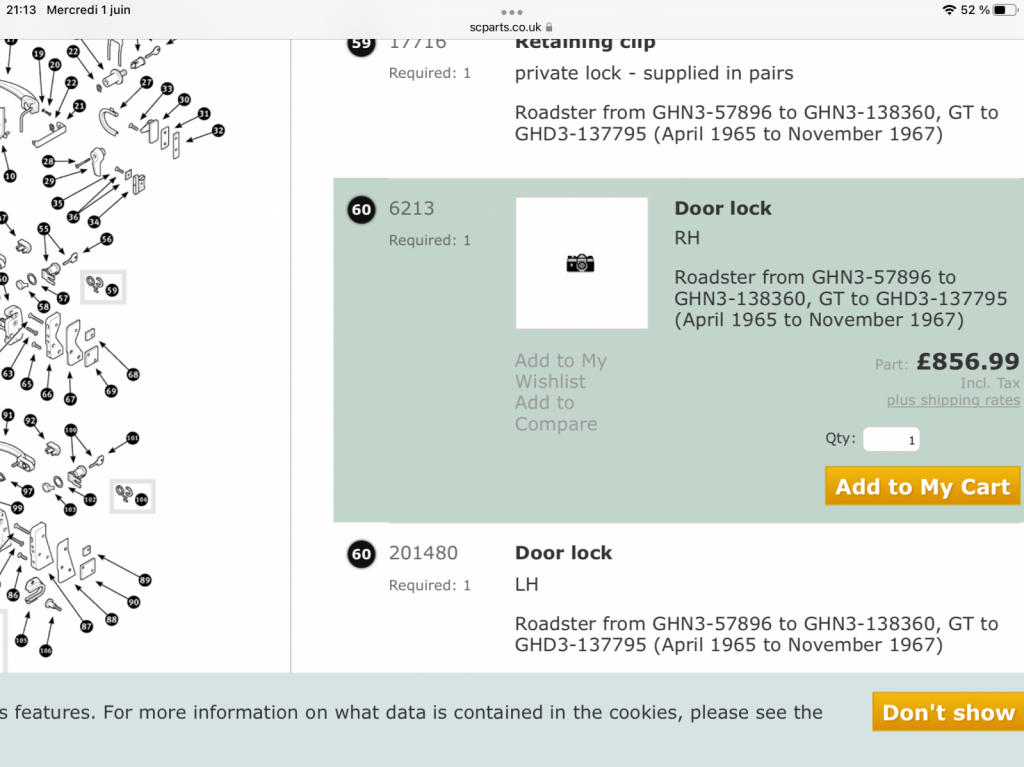Click diagram callout number 32

218,131
